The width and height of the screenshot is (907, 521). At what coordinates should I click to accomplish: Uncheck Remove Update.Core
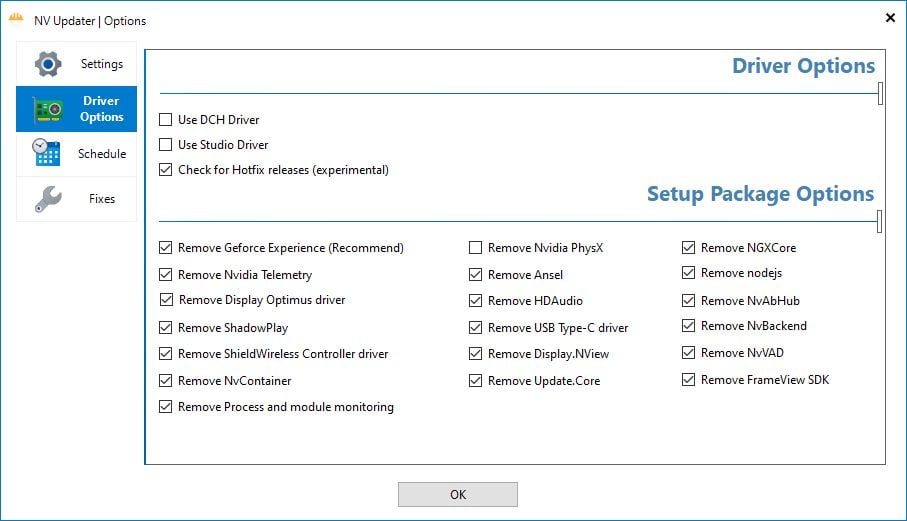pyautogui.click(x=475, y=380)
